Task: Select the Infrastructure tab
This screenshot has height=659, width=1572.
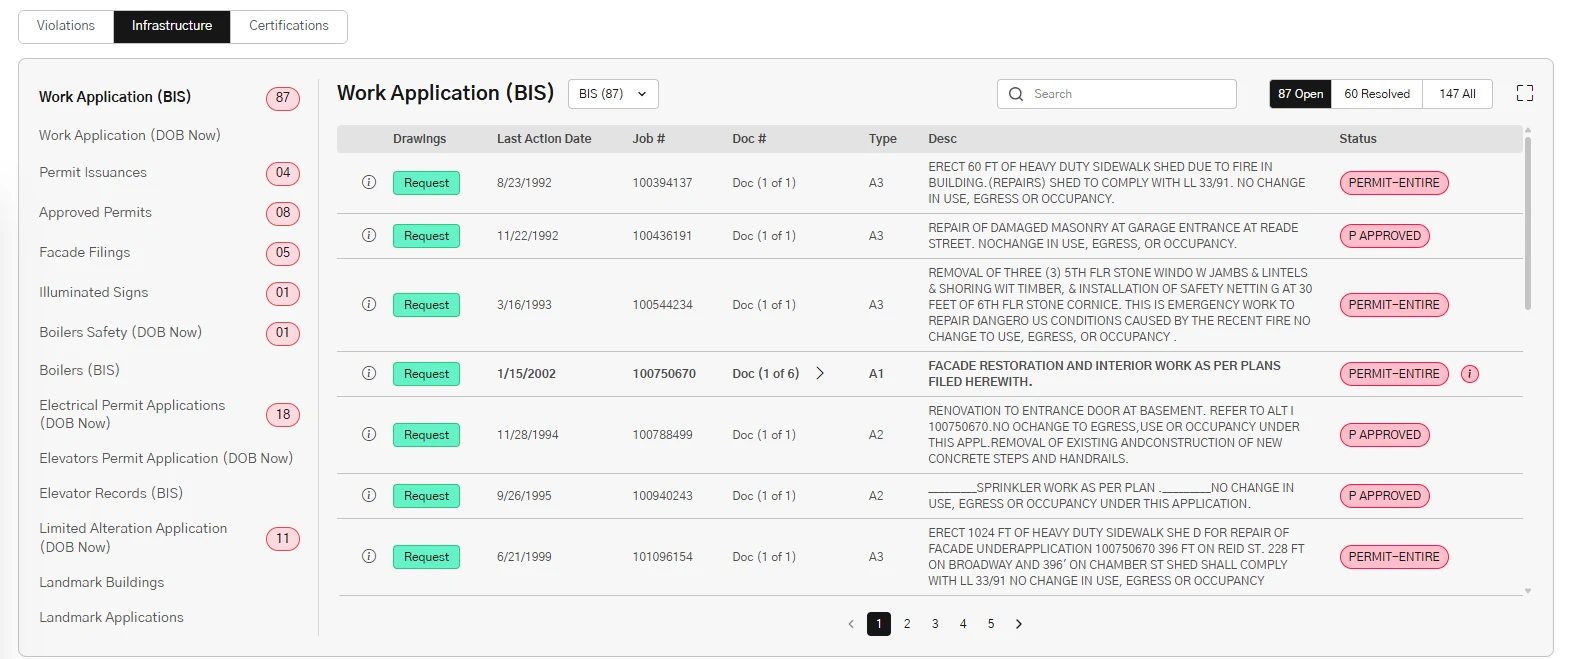Action: pos(172,26)
